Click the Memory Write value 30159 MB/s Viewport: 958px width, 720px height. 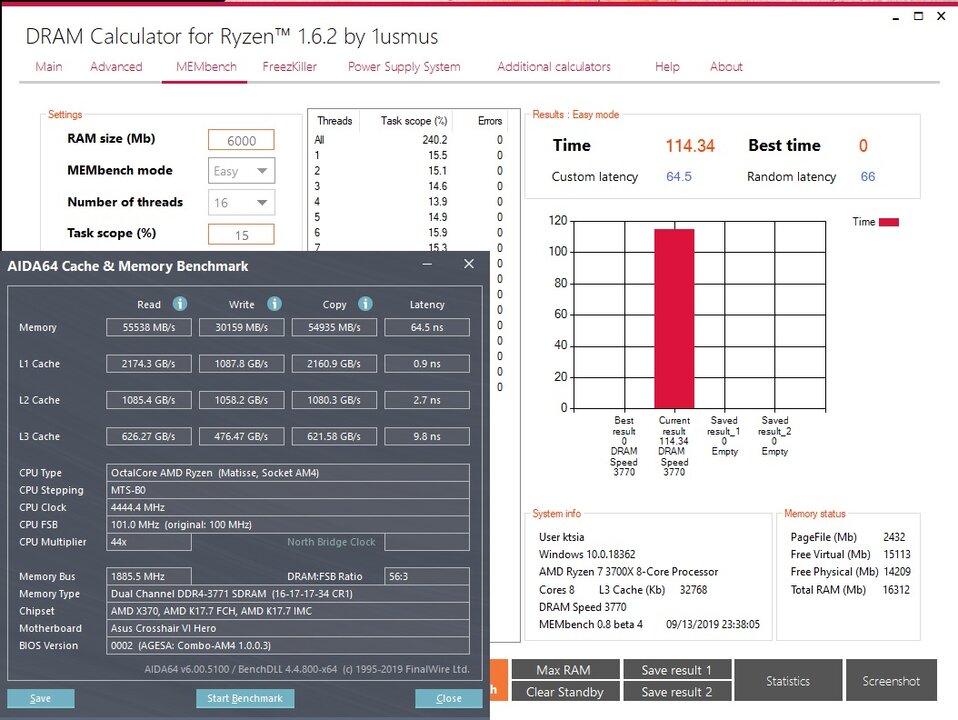pyautogui.click(x=241, y=327)
